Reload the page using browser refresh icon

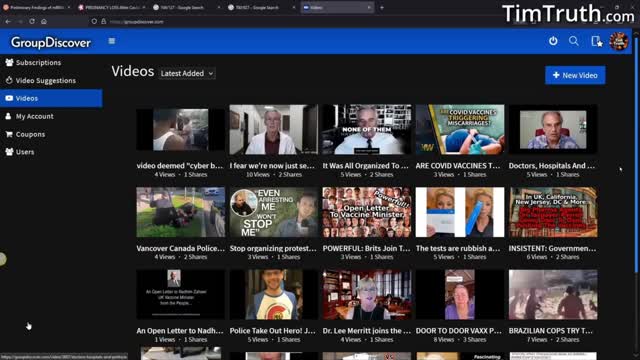point(32,21)
